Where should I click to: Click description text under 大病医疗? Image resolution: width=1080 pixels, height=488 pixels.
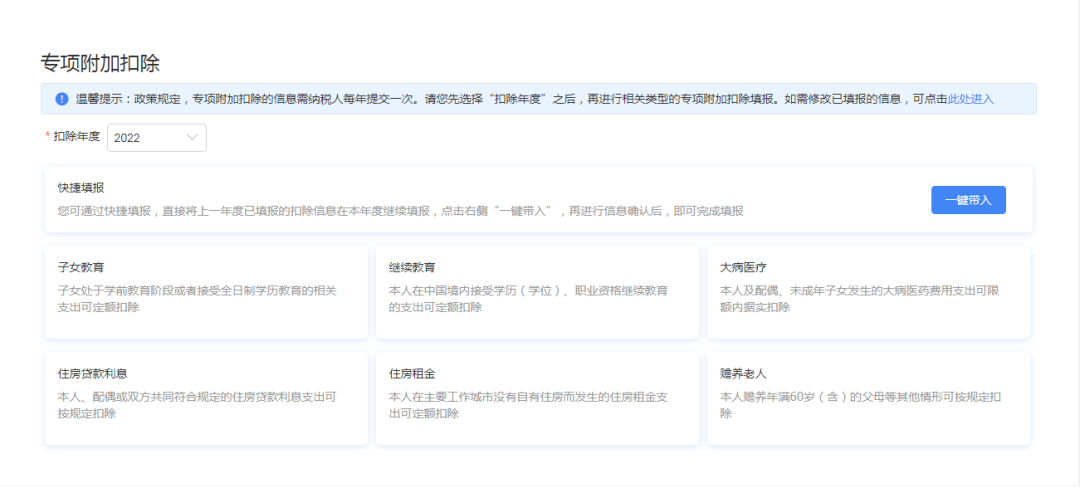pos(860,299)
